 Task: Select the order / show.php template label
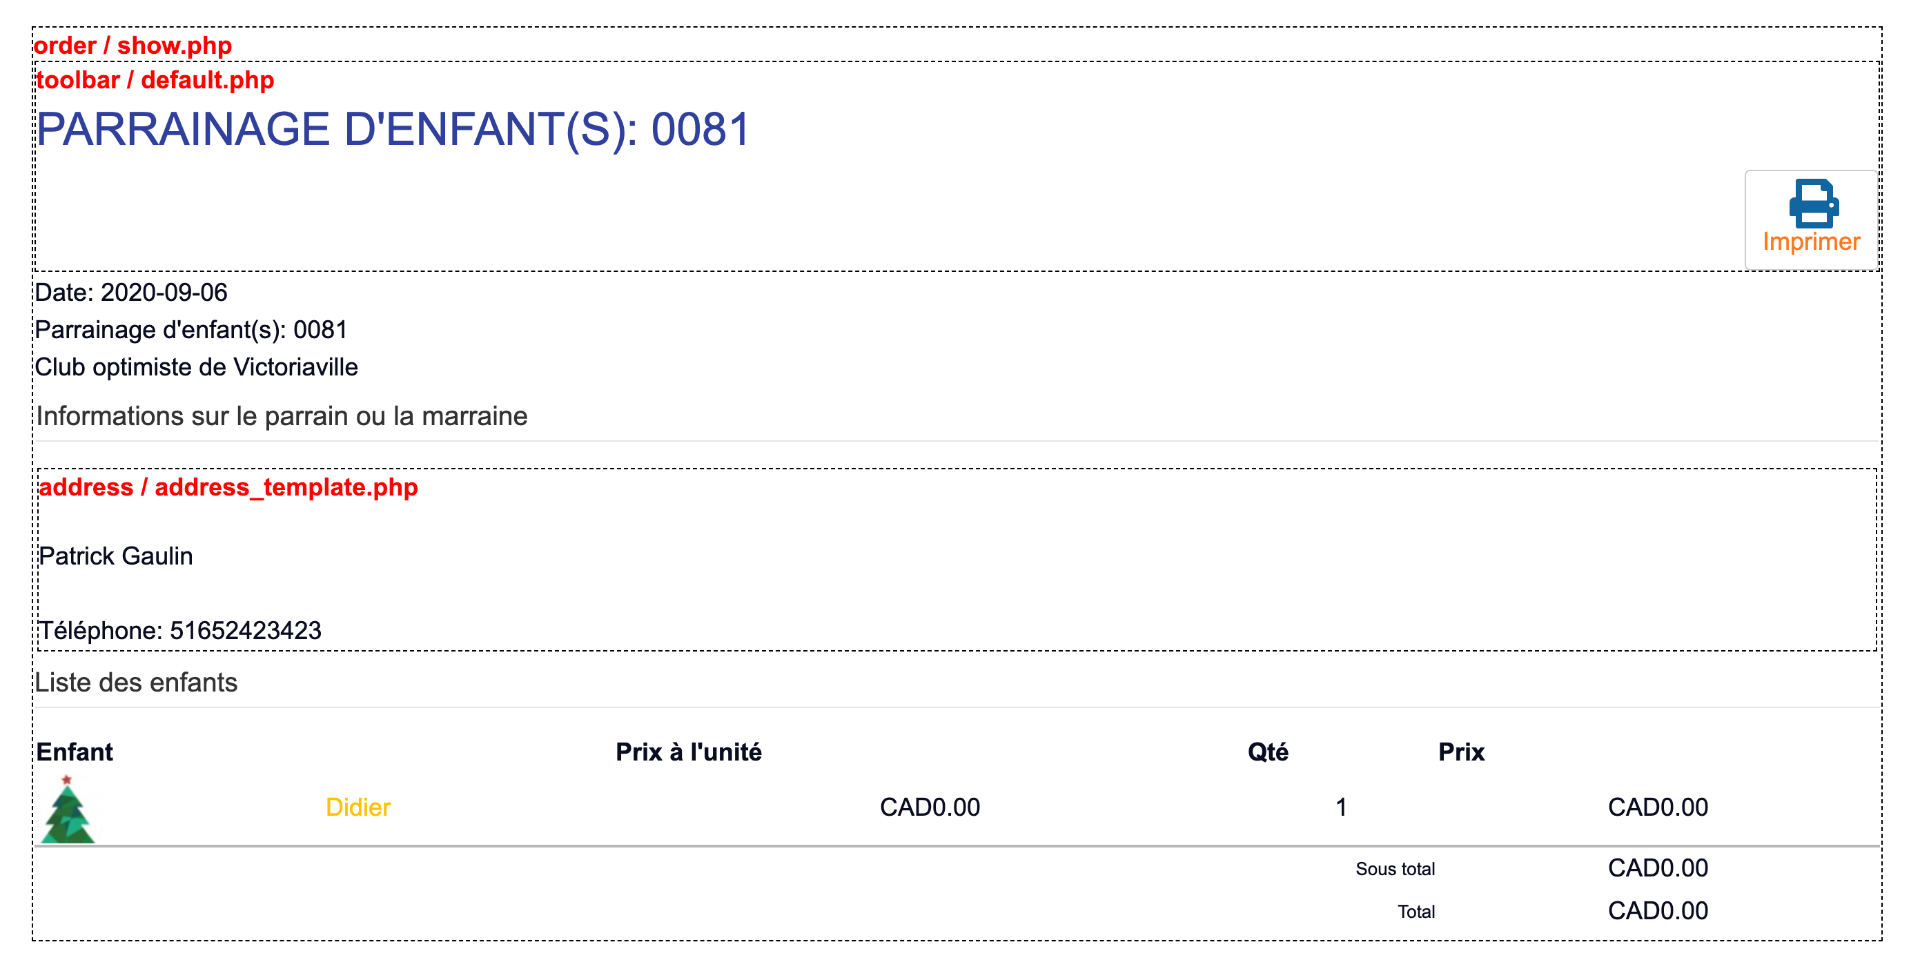tap(133, 46)
